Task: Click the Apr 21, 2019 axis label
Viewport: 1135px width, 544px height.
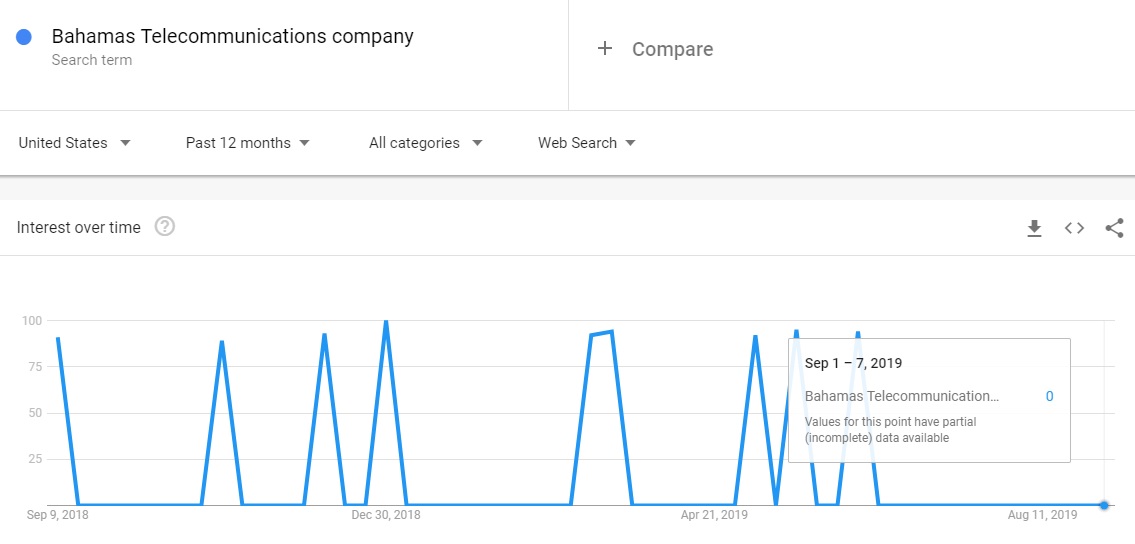Action: (x=714, y=516)
